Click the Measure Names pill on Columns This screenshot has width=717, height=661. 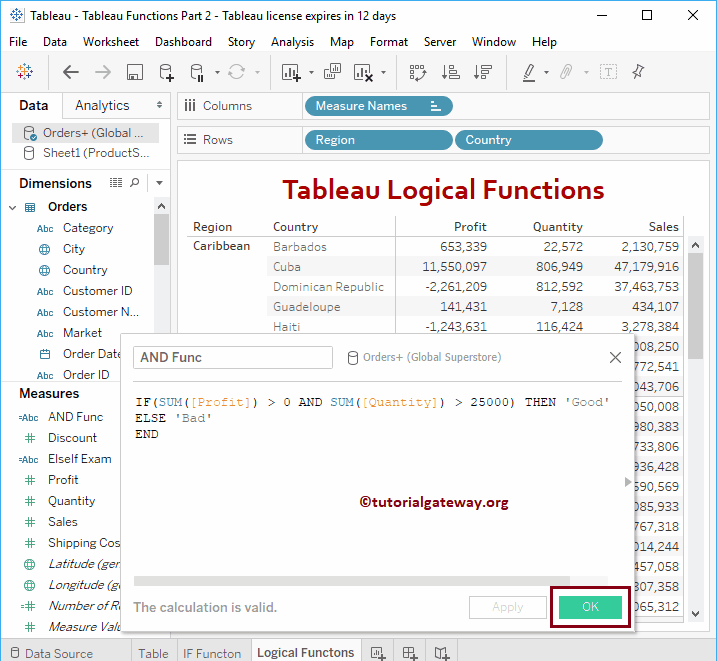click(378, 106)
